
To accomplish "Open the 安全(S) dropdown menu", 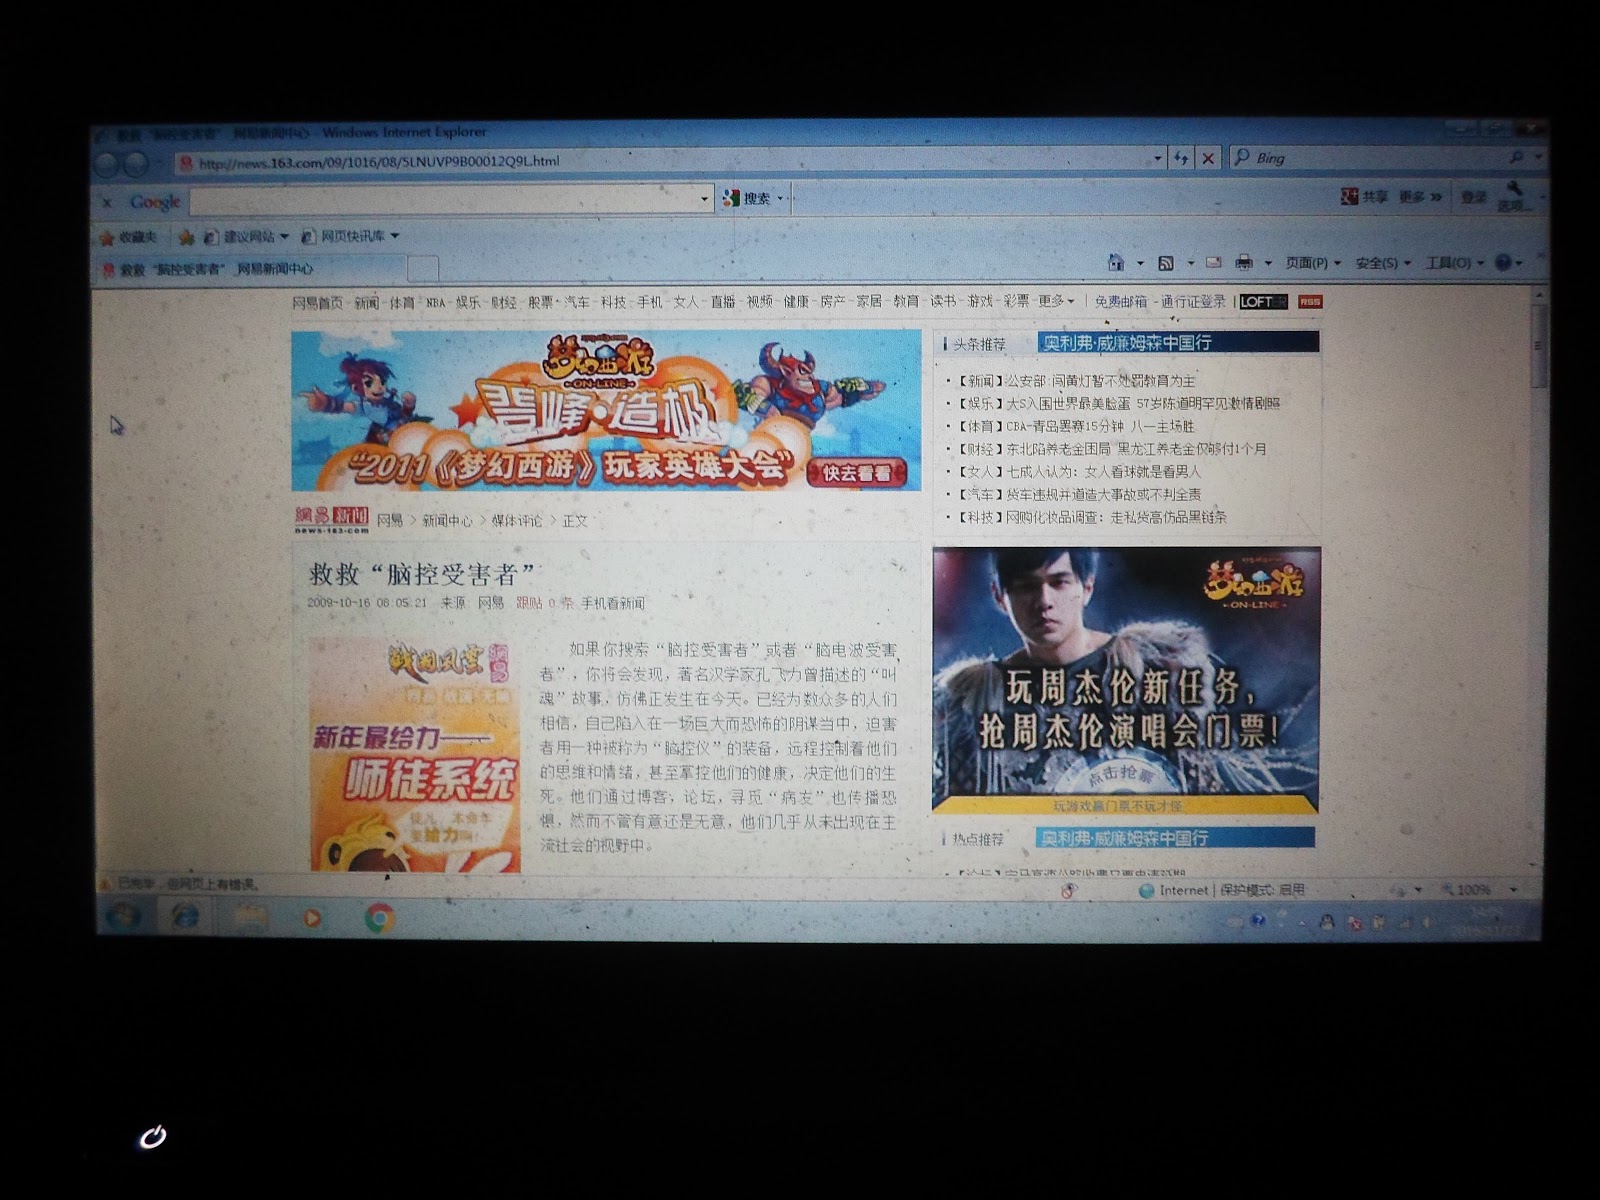I will [x=1383, y=263].
